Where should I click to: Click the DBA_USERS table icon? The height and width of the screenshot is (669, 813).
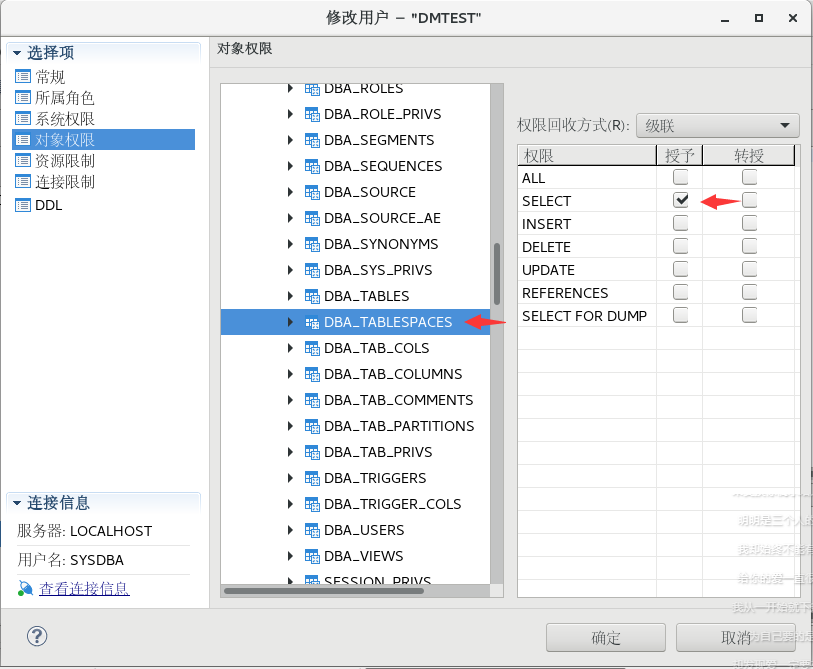tap(312, 531)
